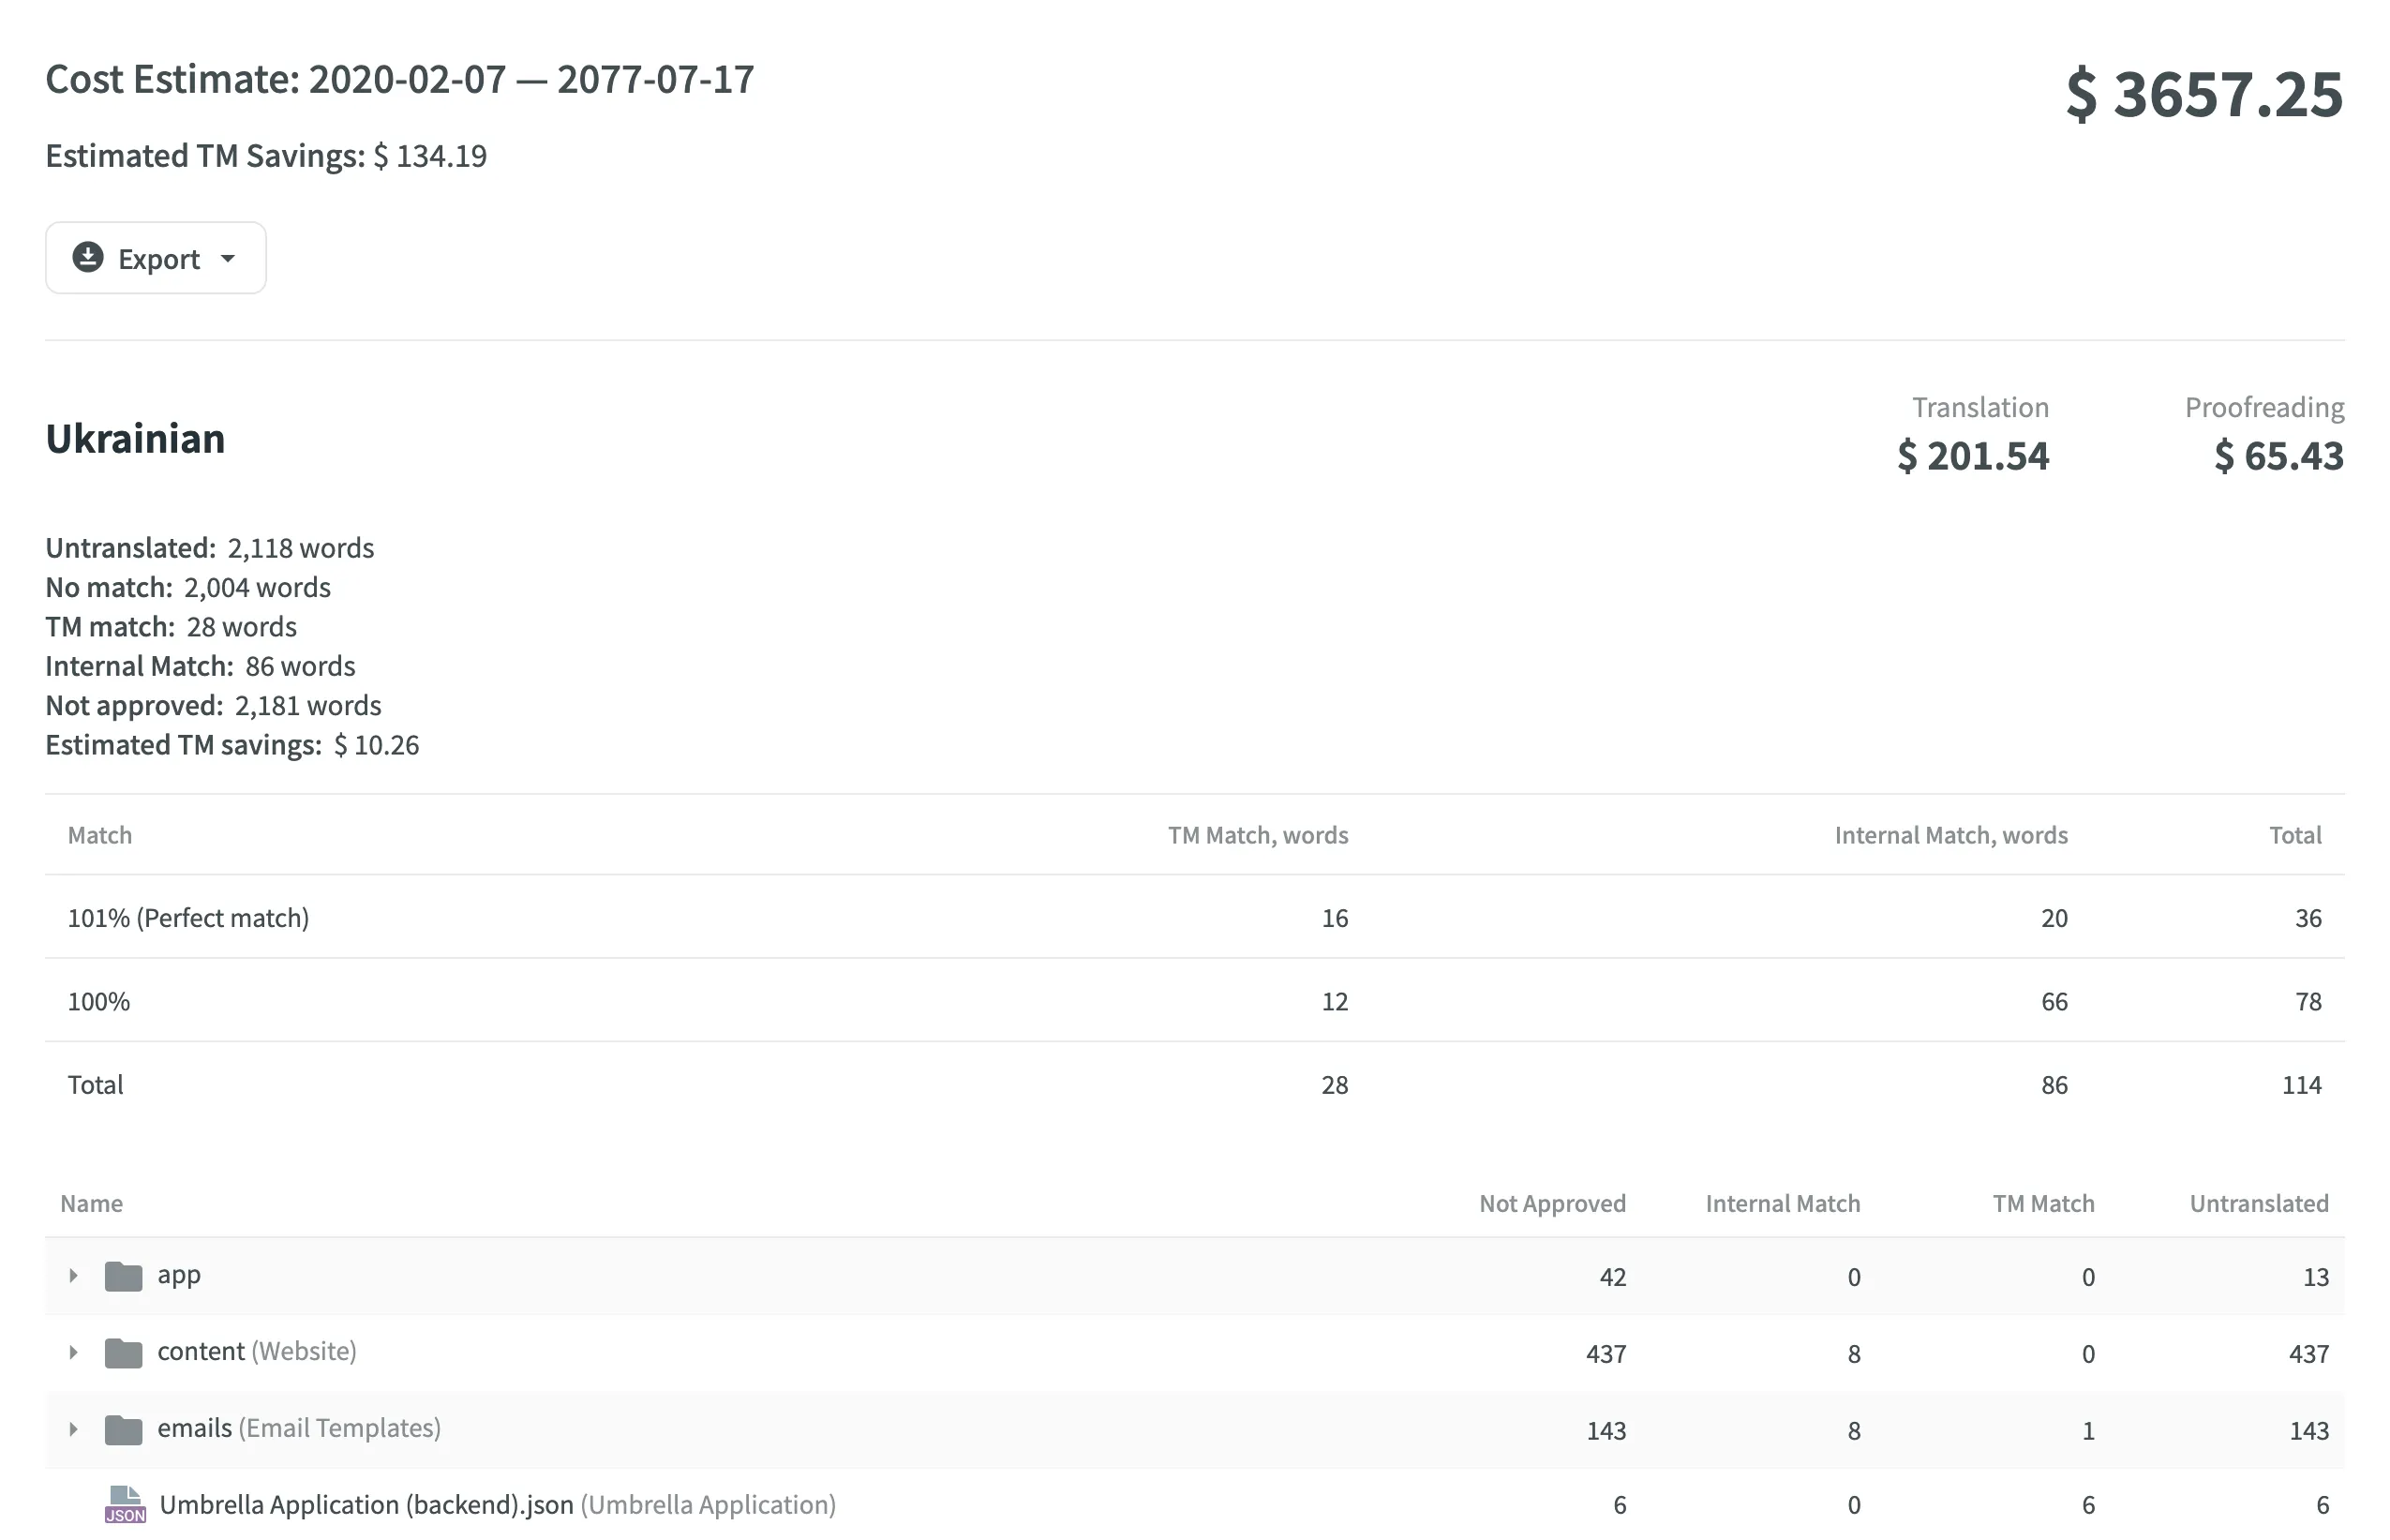Click the Translation cost $ 201.54
The image size is (2390, 1540).
coord(1973,456)
